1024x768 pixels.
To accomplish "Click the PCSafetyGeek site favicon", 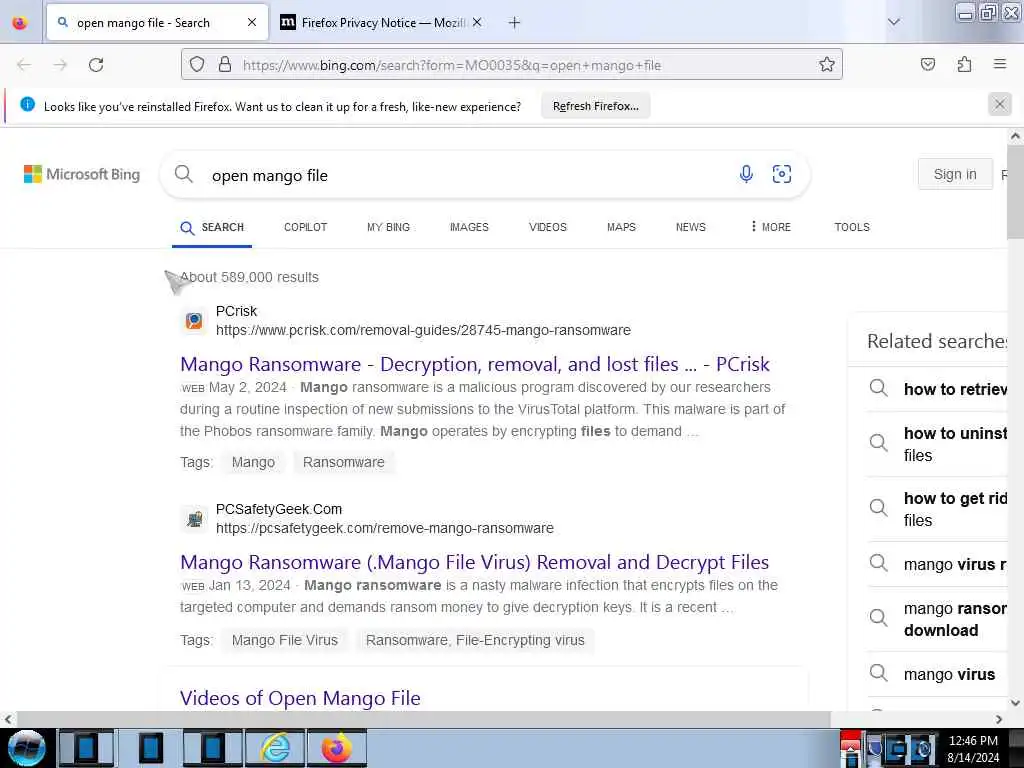I will click(x=194, y=519).
